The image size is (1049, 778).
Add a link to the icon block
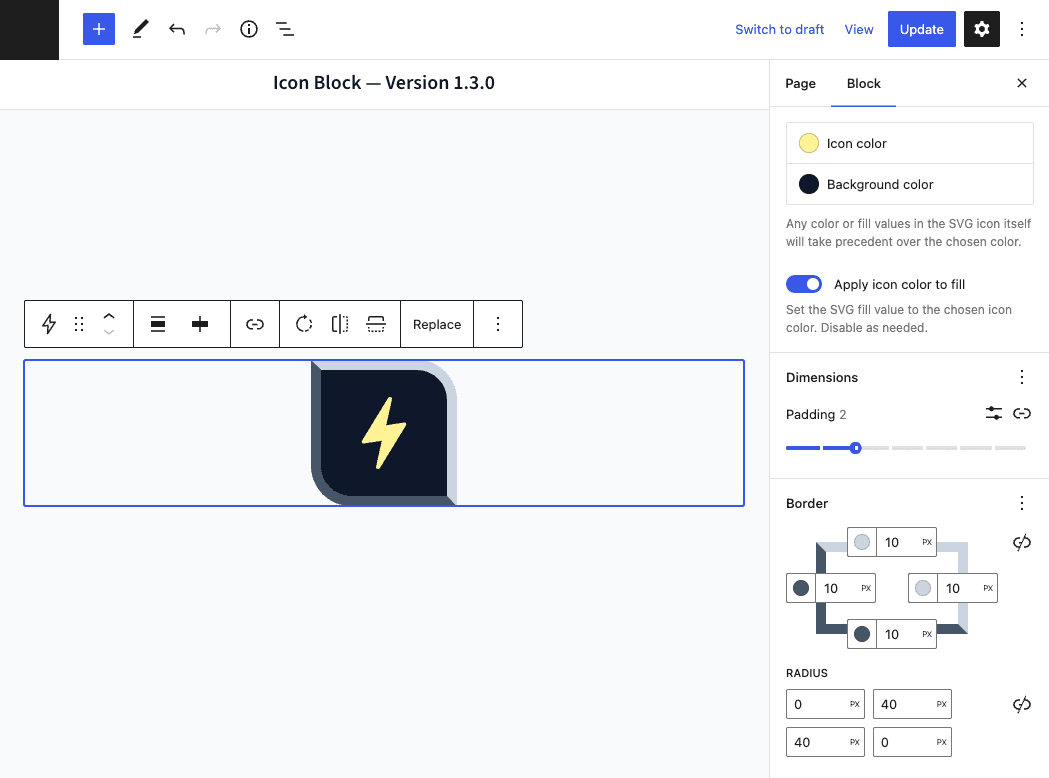pyautogui.click(x=254, y=323)
